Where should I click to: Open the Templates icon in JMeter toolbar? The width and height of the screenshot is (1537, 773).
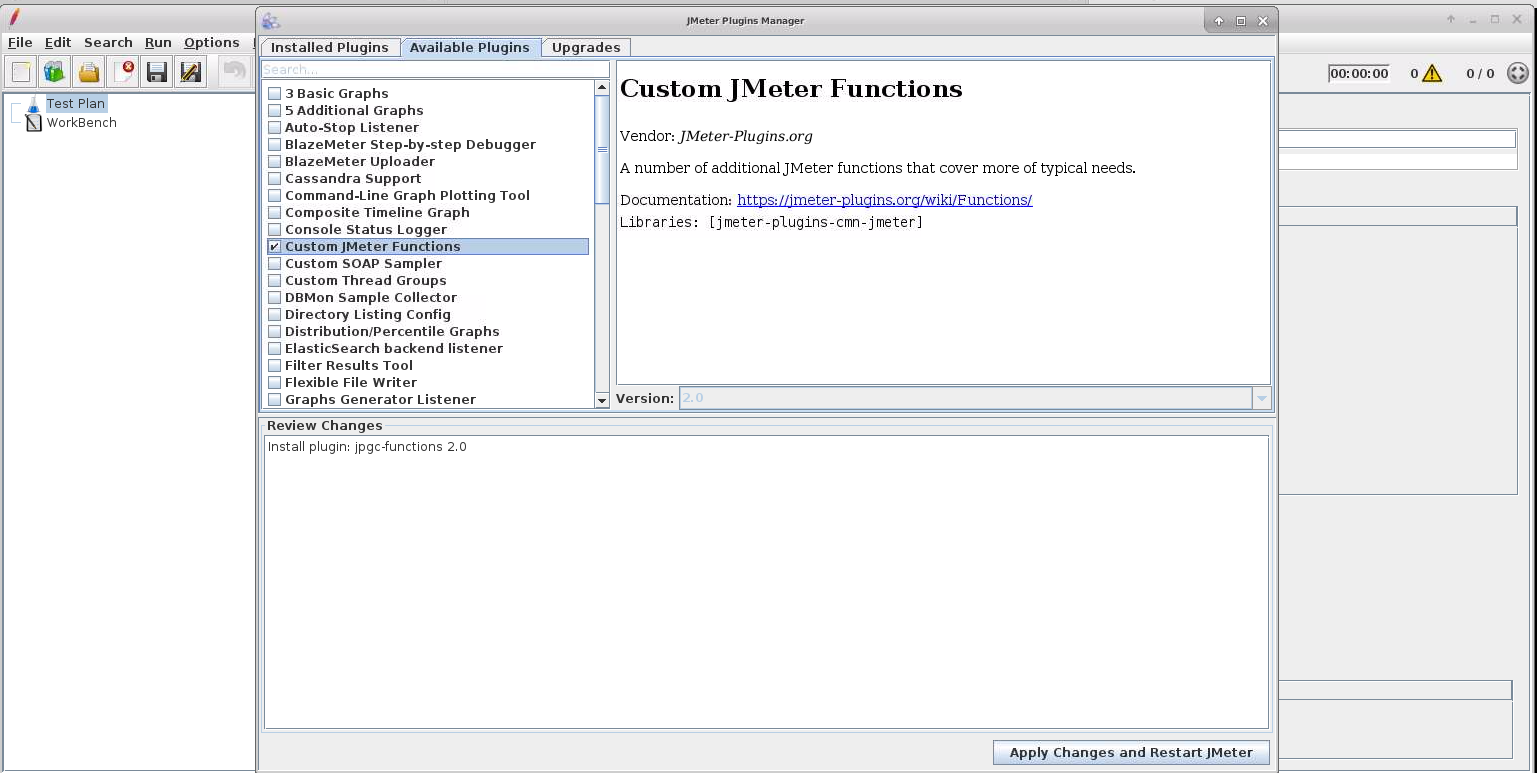pyautogui.click(x=54, y=72)
